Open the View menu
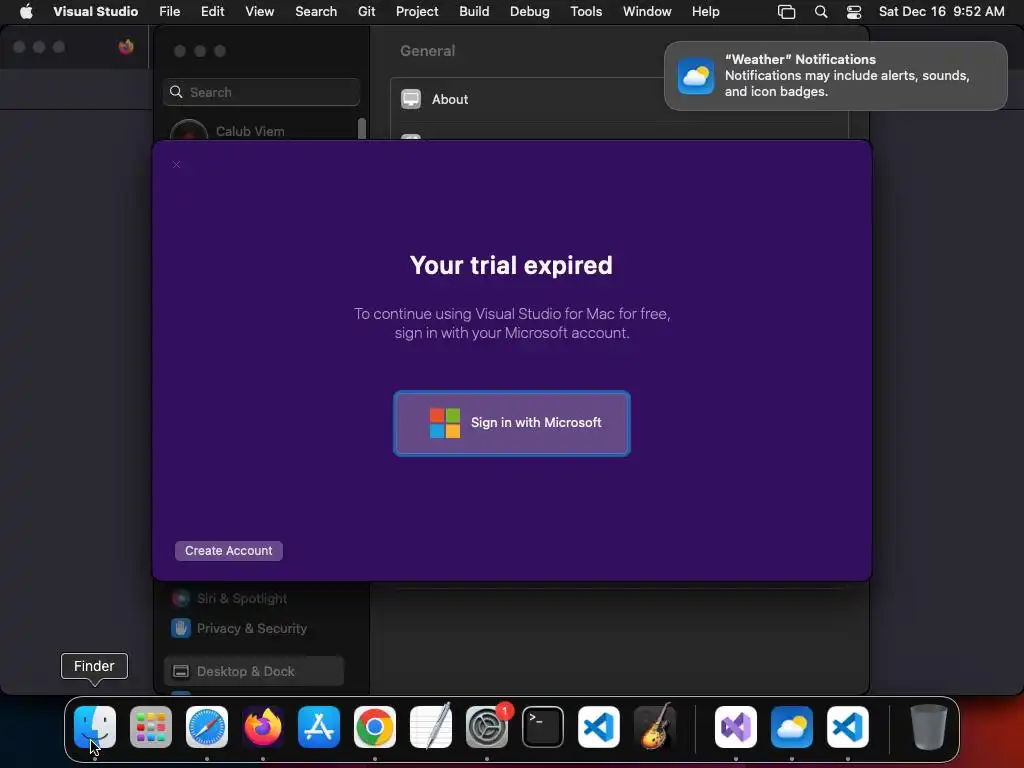 (x=259, y=11)
